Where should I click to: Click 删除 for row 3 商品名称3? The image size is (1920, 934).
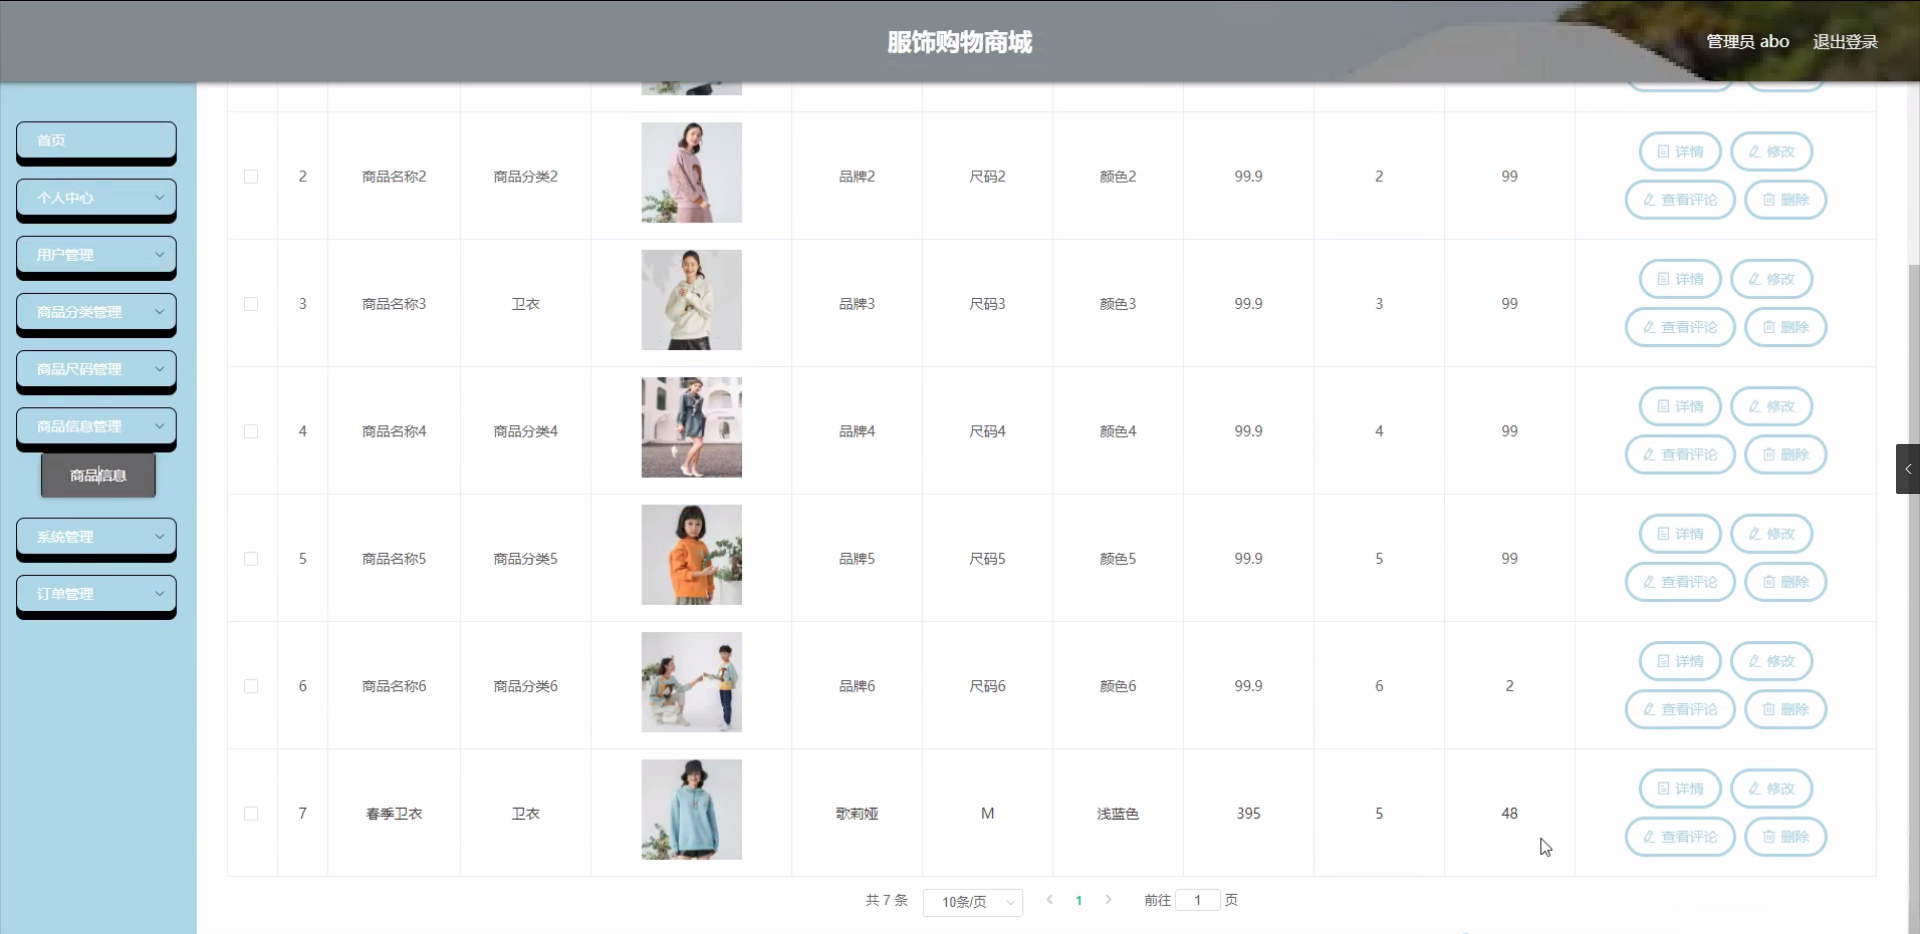[x=1785, y=327]
